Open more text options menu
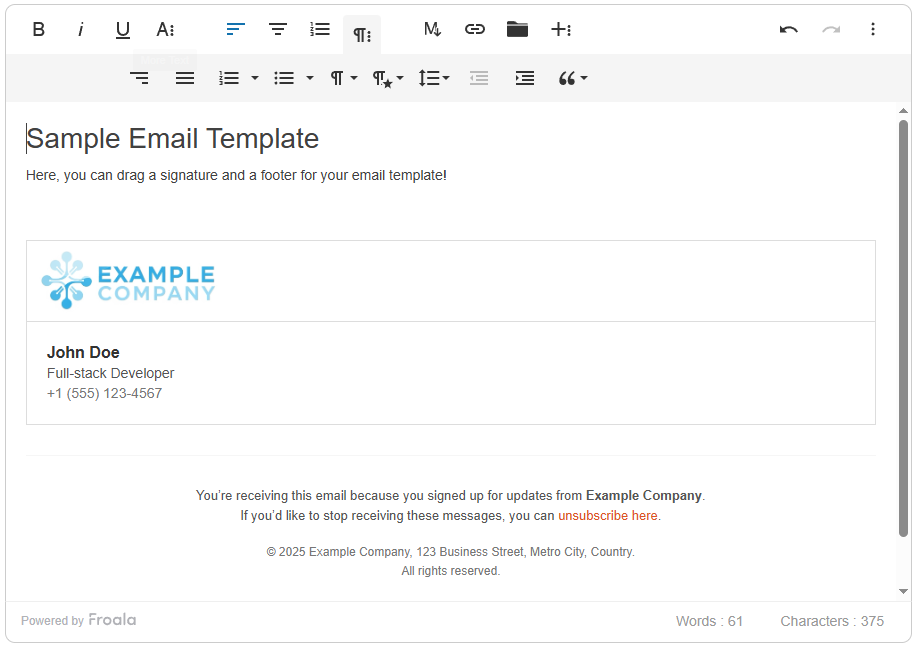Viewport: 920px width, 649px height. point(166,30)
